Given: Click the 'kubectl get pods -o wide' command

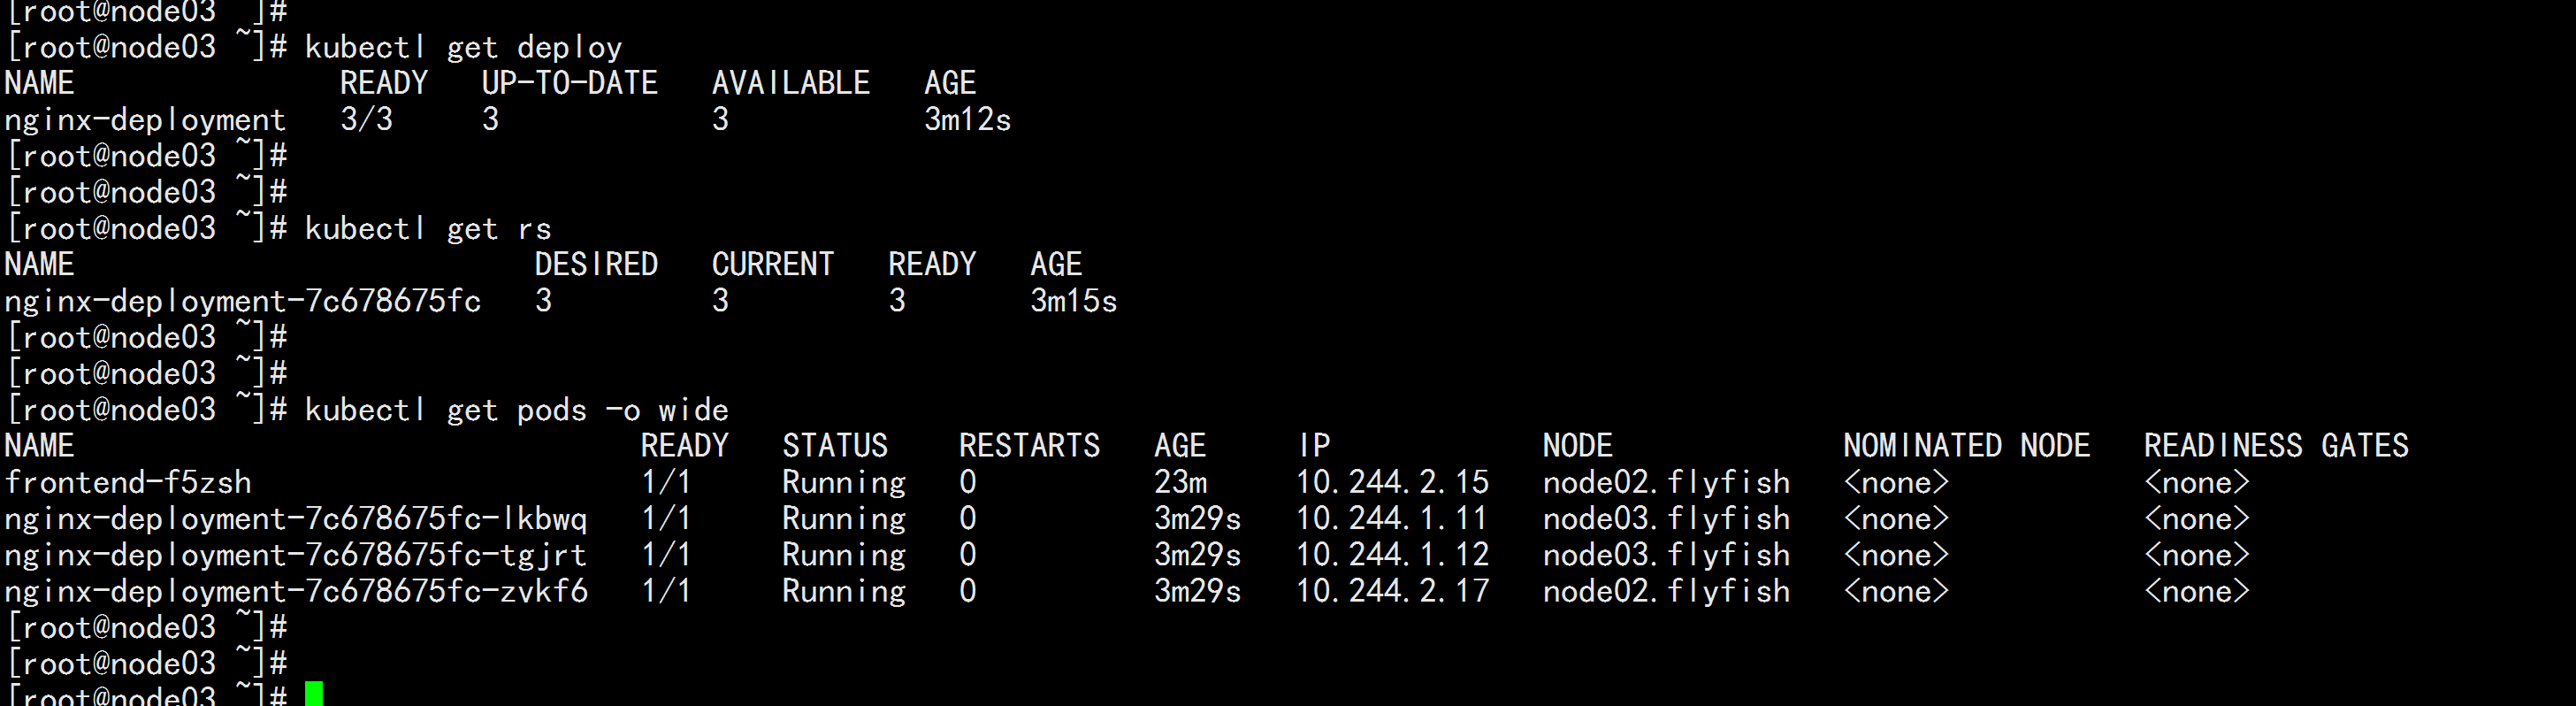Looking at the screenshot, I should (516, 410).
